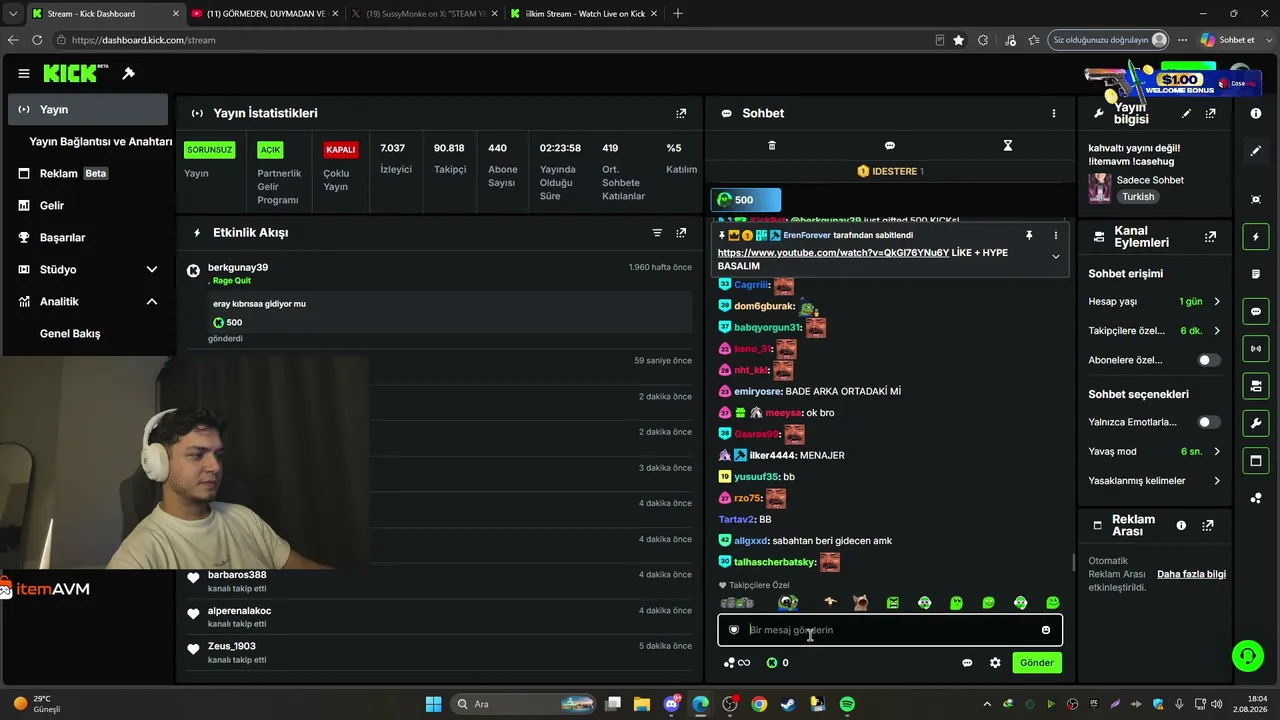Viewport: 1280px width, 720px height.
Task: Pop out the Kanal Eylemleri panel
Action: 1210,237
